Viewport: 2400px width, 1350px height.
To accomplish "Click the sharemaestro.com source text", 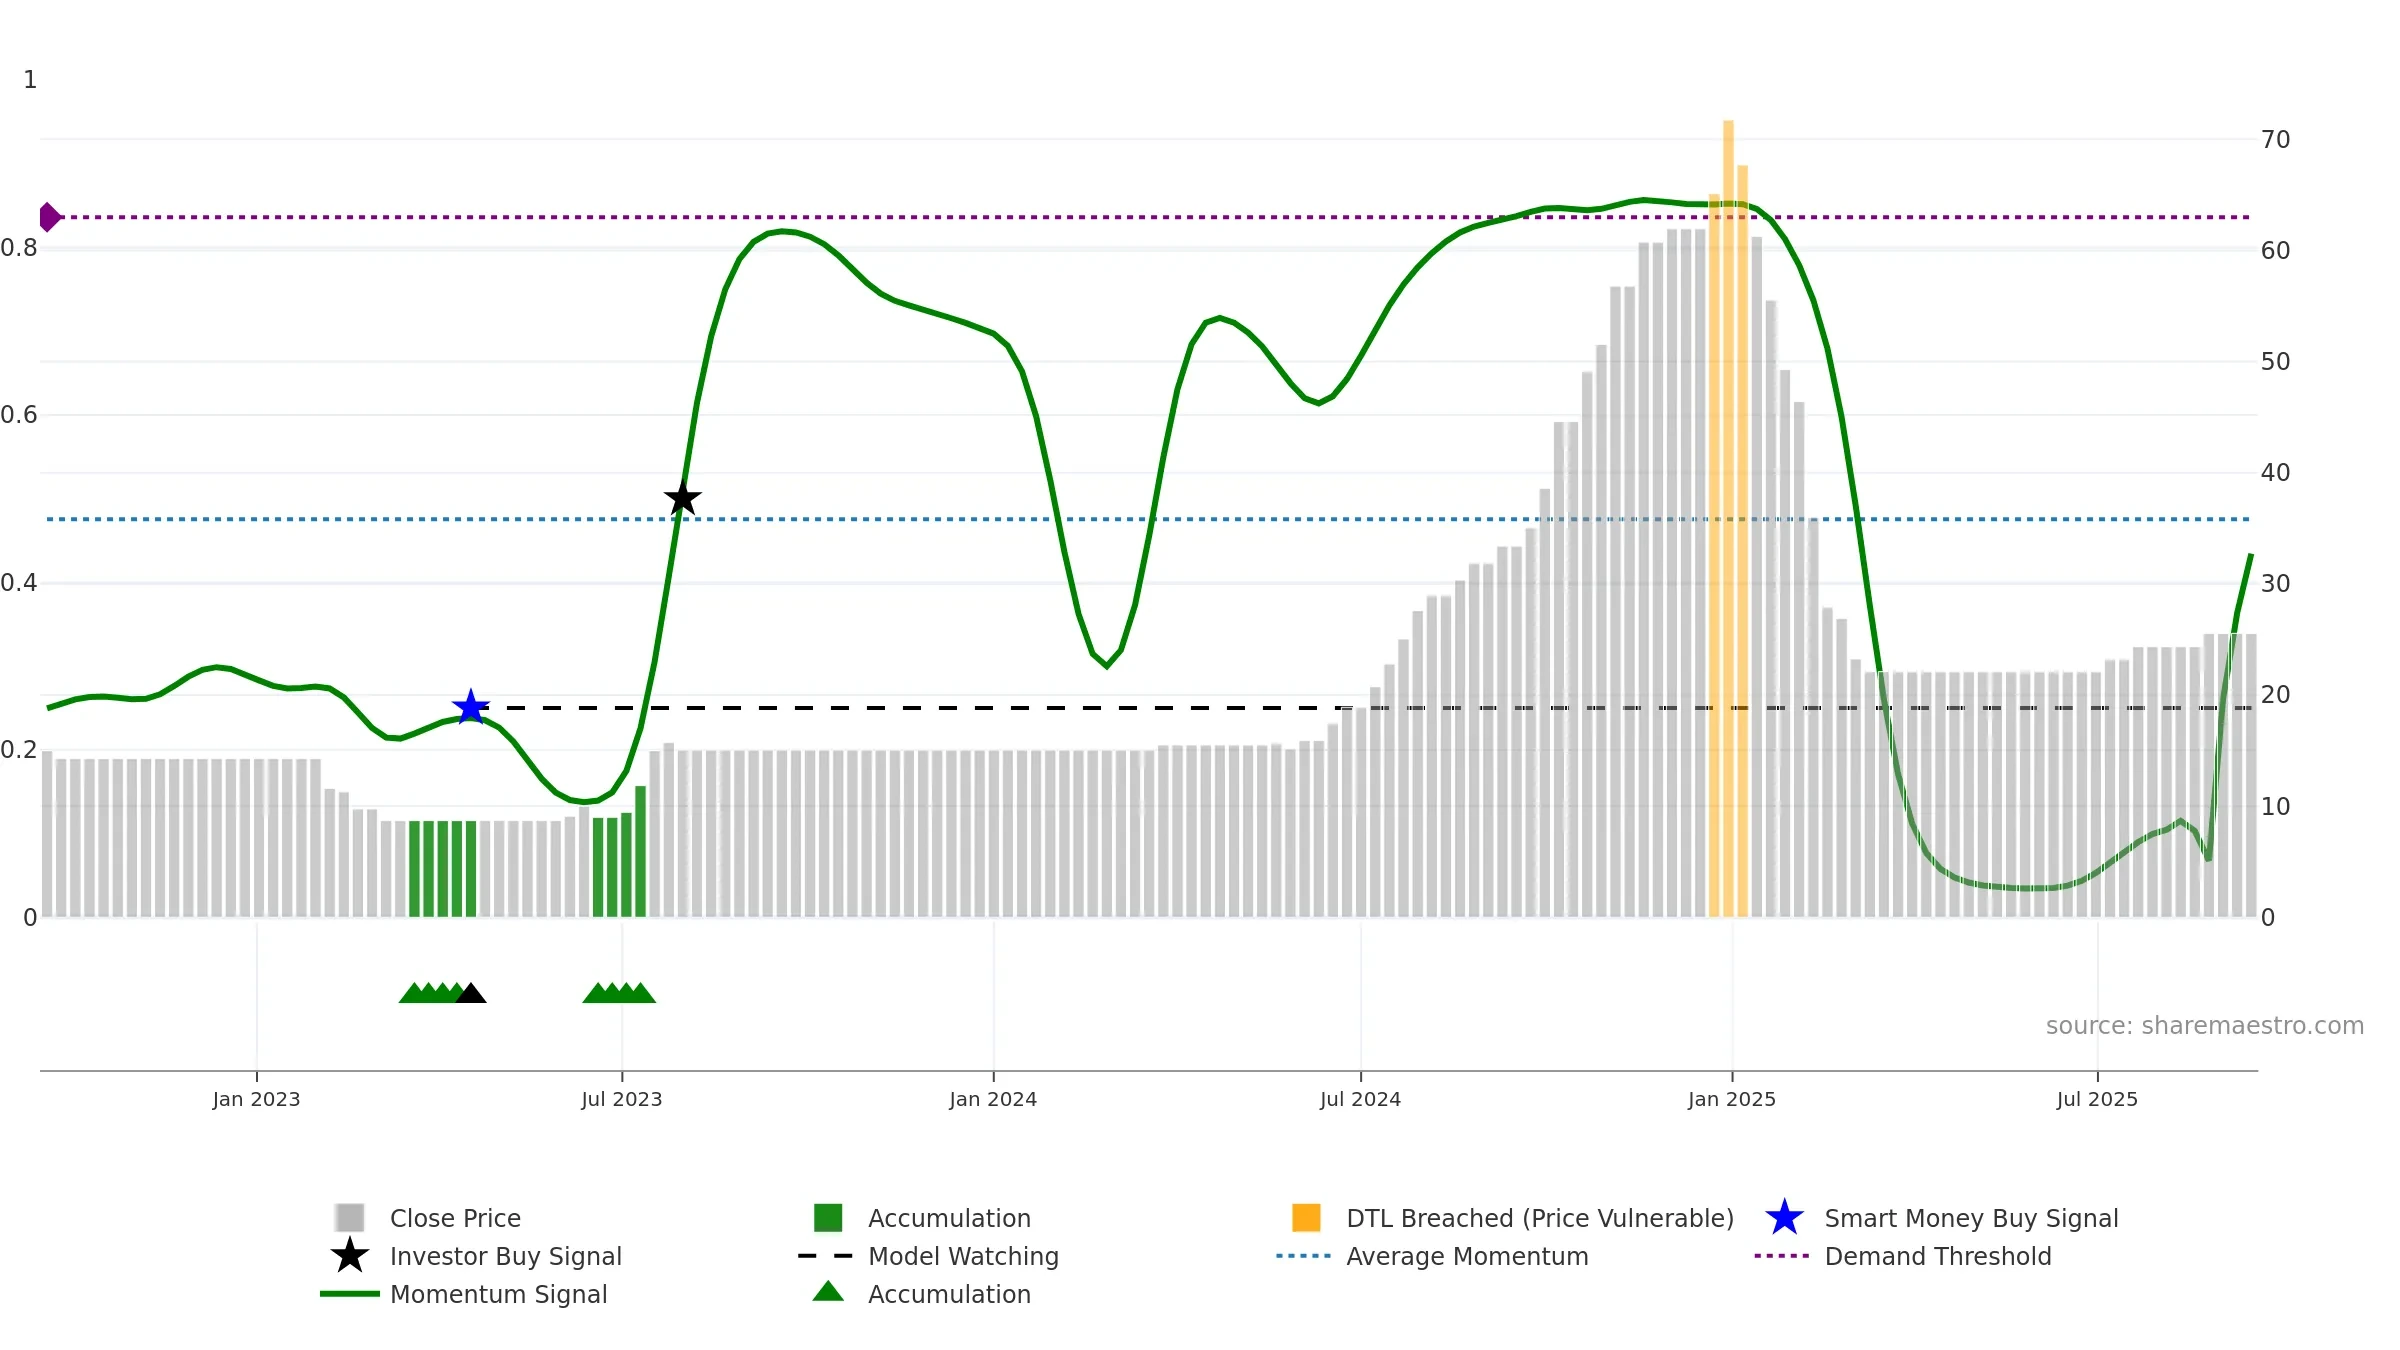I will pyautogui.click(x=2204, y=1026).
